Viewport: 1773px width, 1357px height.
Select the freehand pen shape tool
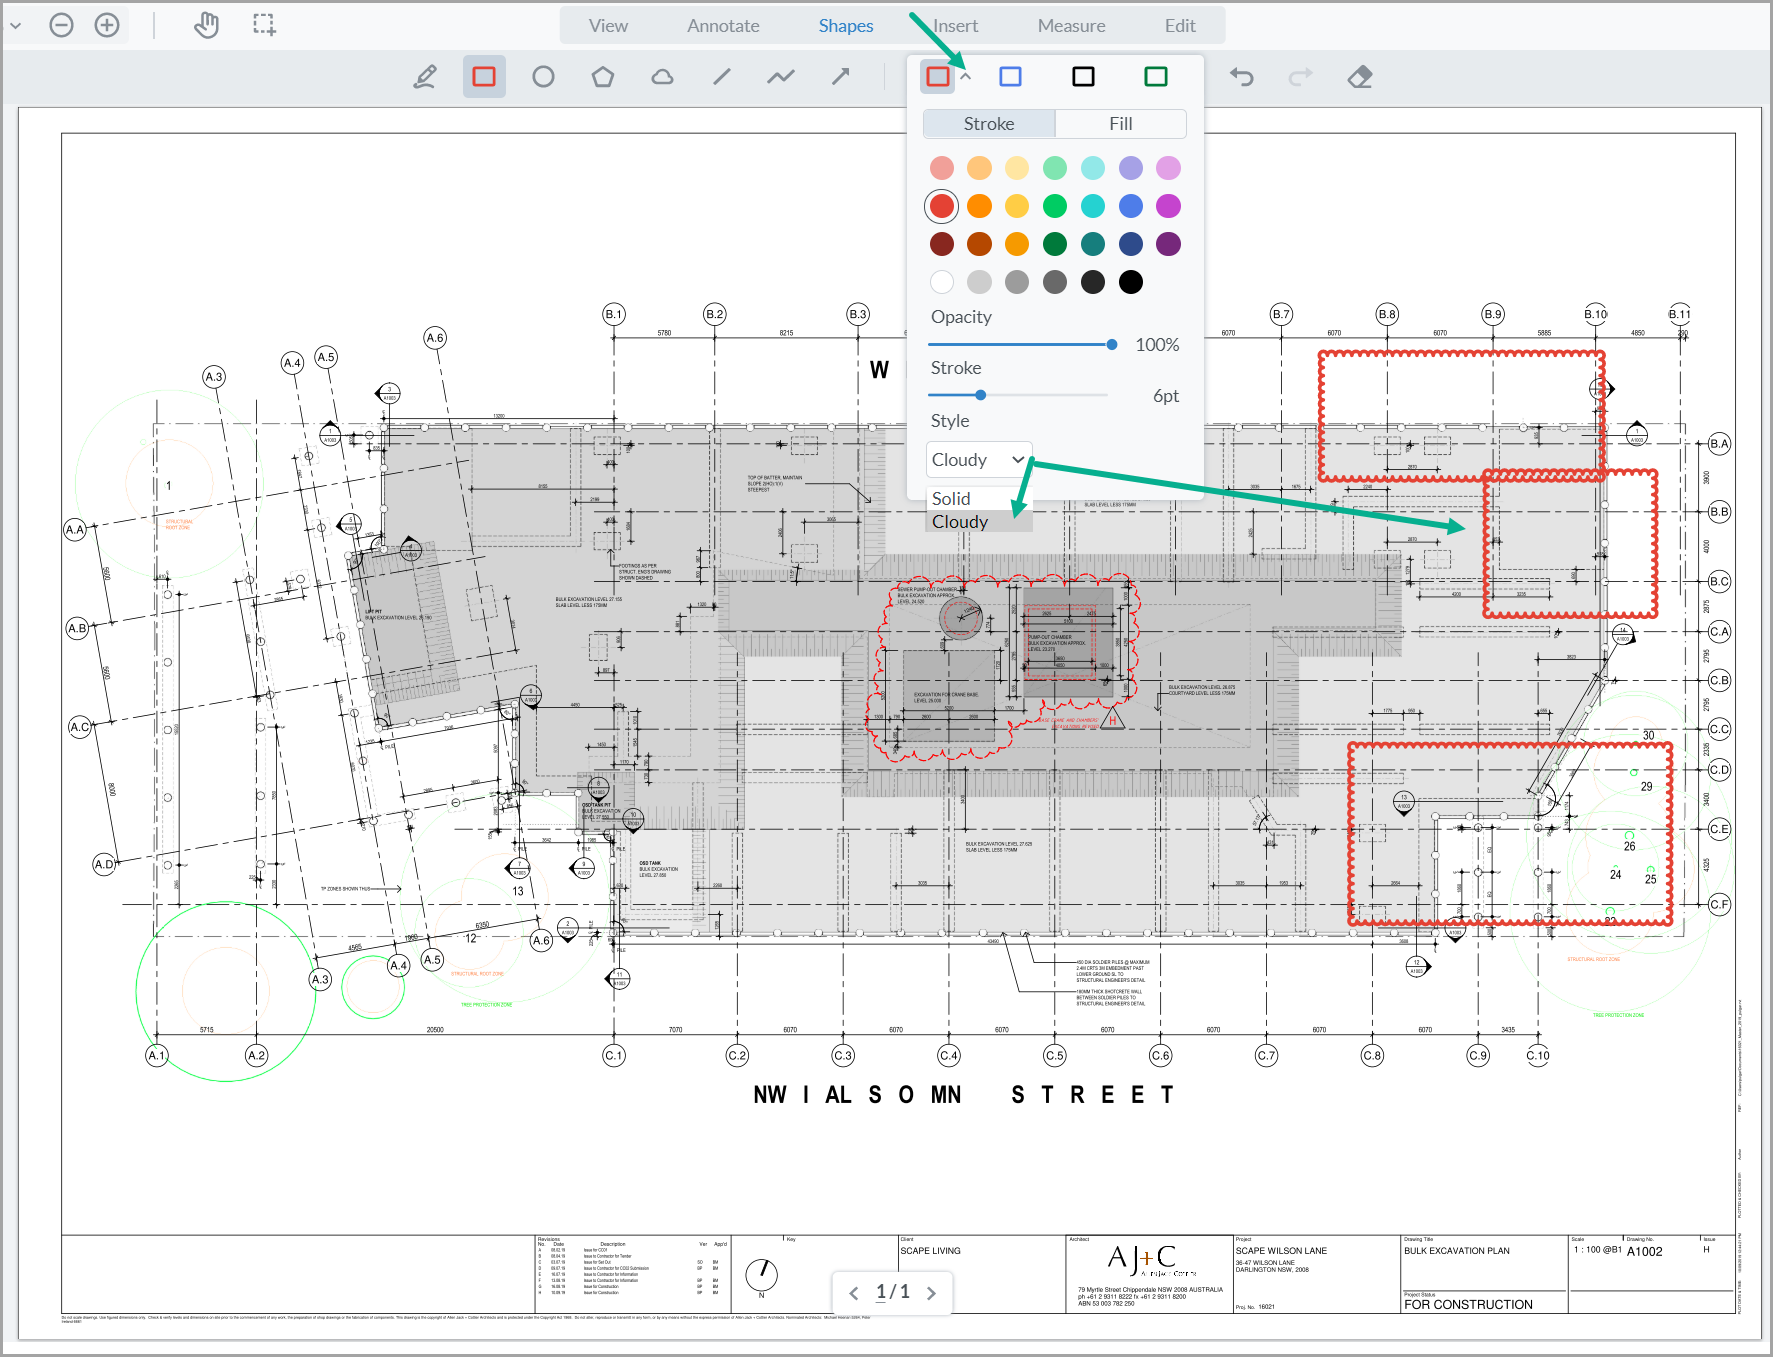[x=425, y=76]
